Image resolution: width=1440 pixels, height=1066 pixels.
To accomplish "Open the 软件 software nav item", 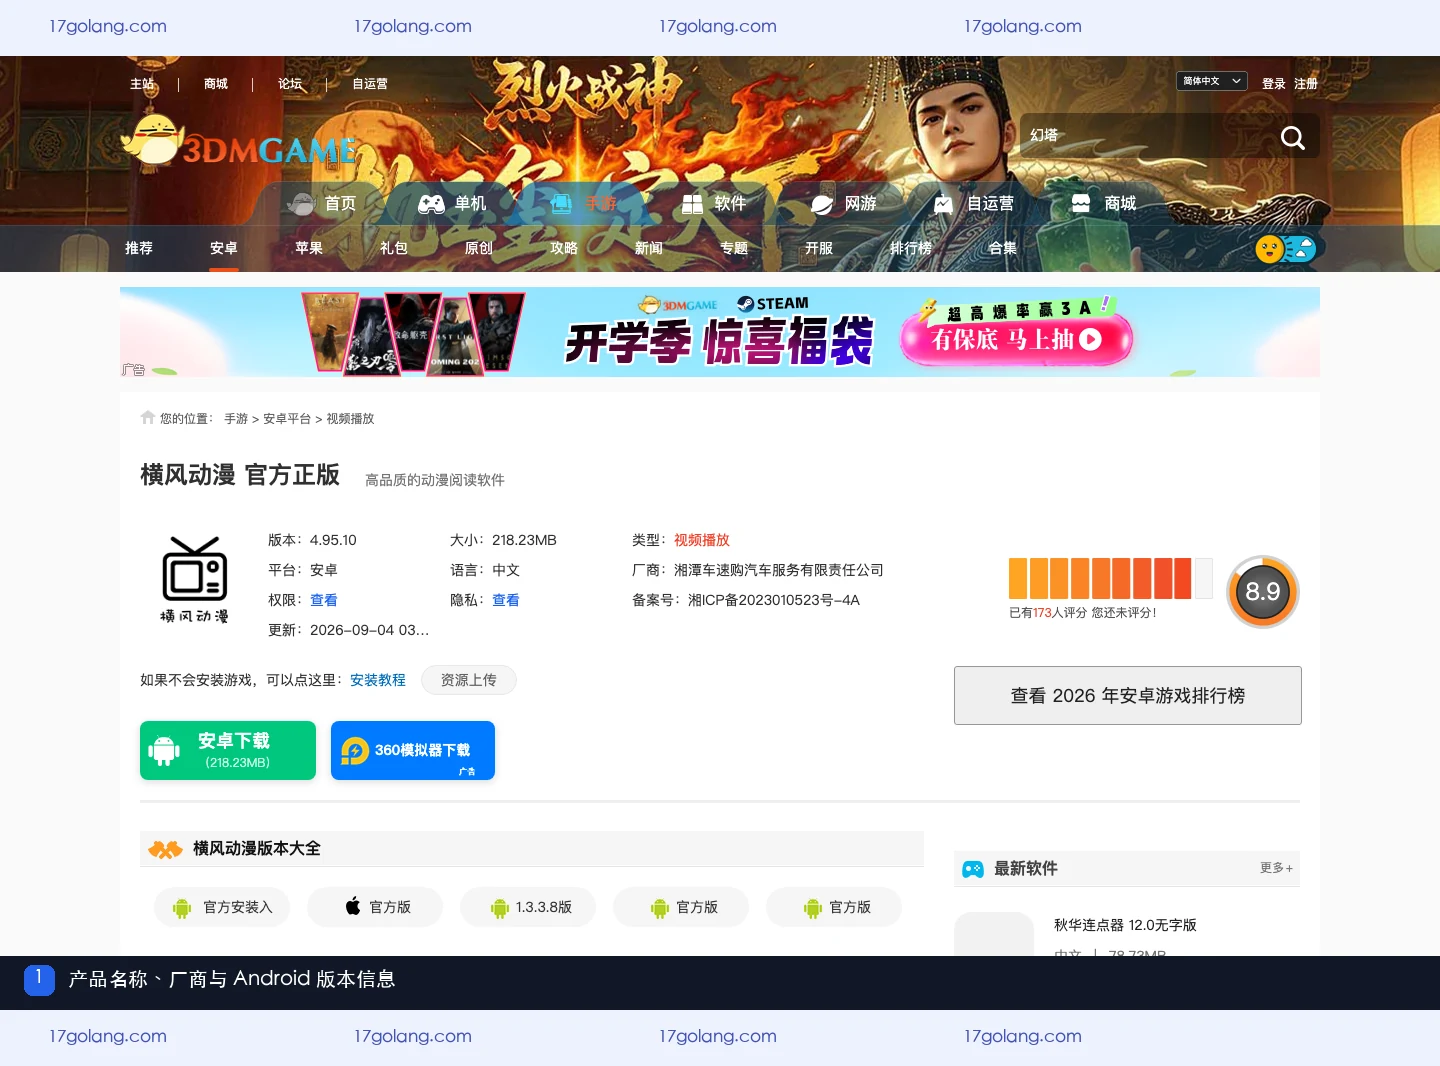I will click(714, 204).
